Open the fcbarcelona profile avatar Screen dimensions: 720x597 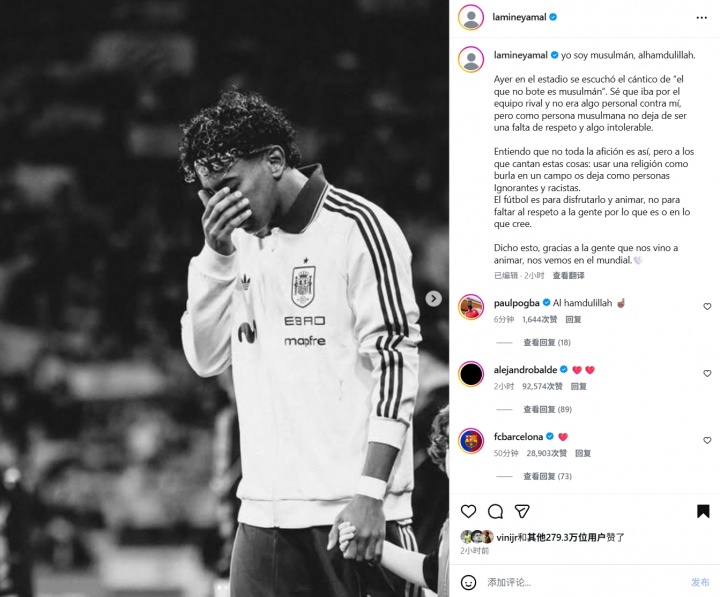pyautogui.click(x=471, y=441)
